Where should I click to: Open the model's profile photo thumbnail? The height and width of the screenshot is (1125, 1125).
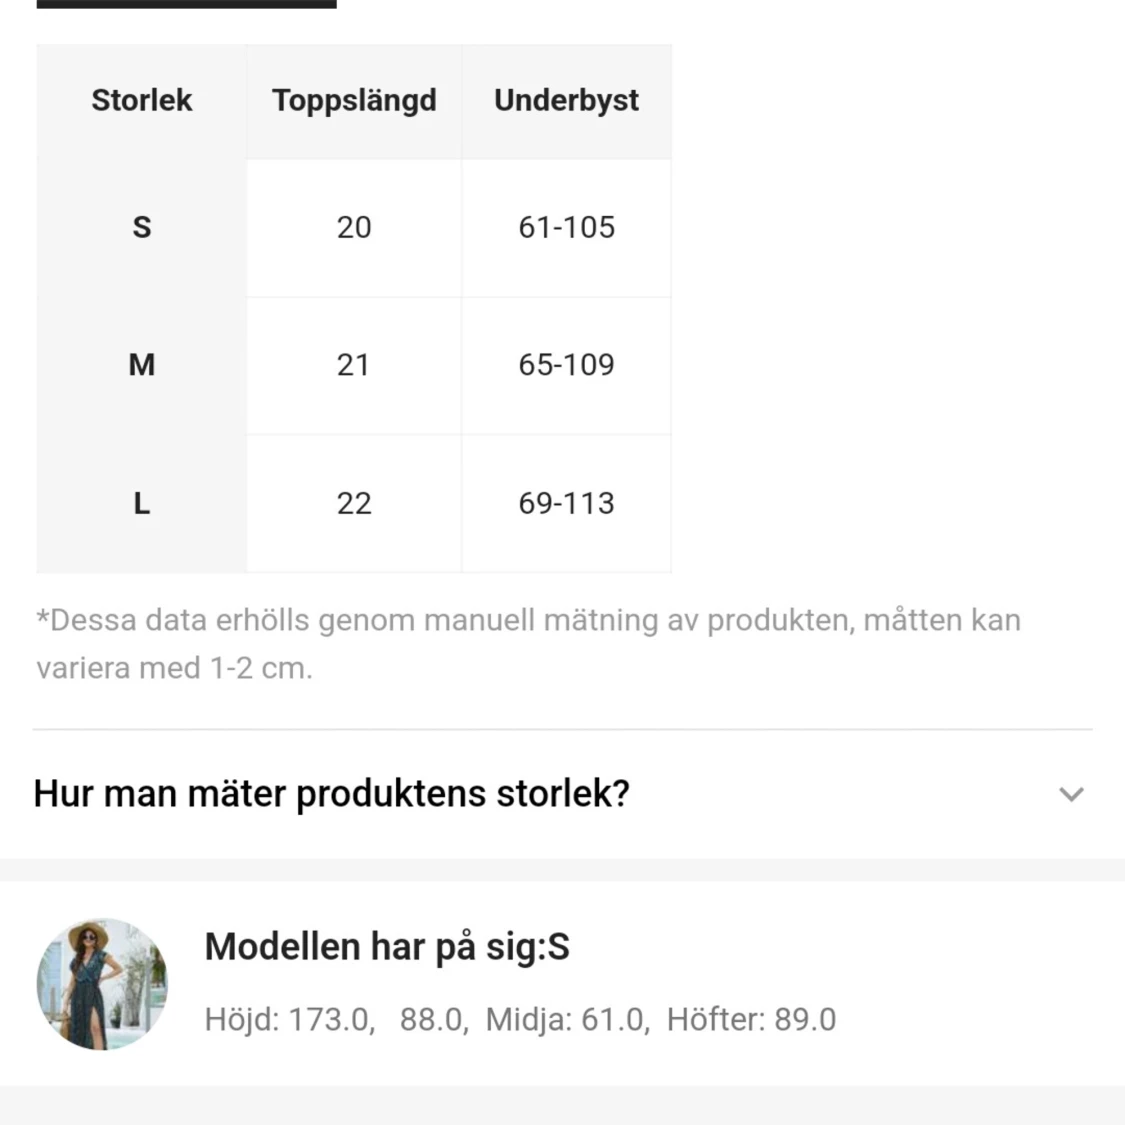pyautogui.click(x=102, y=984)
